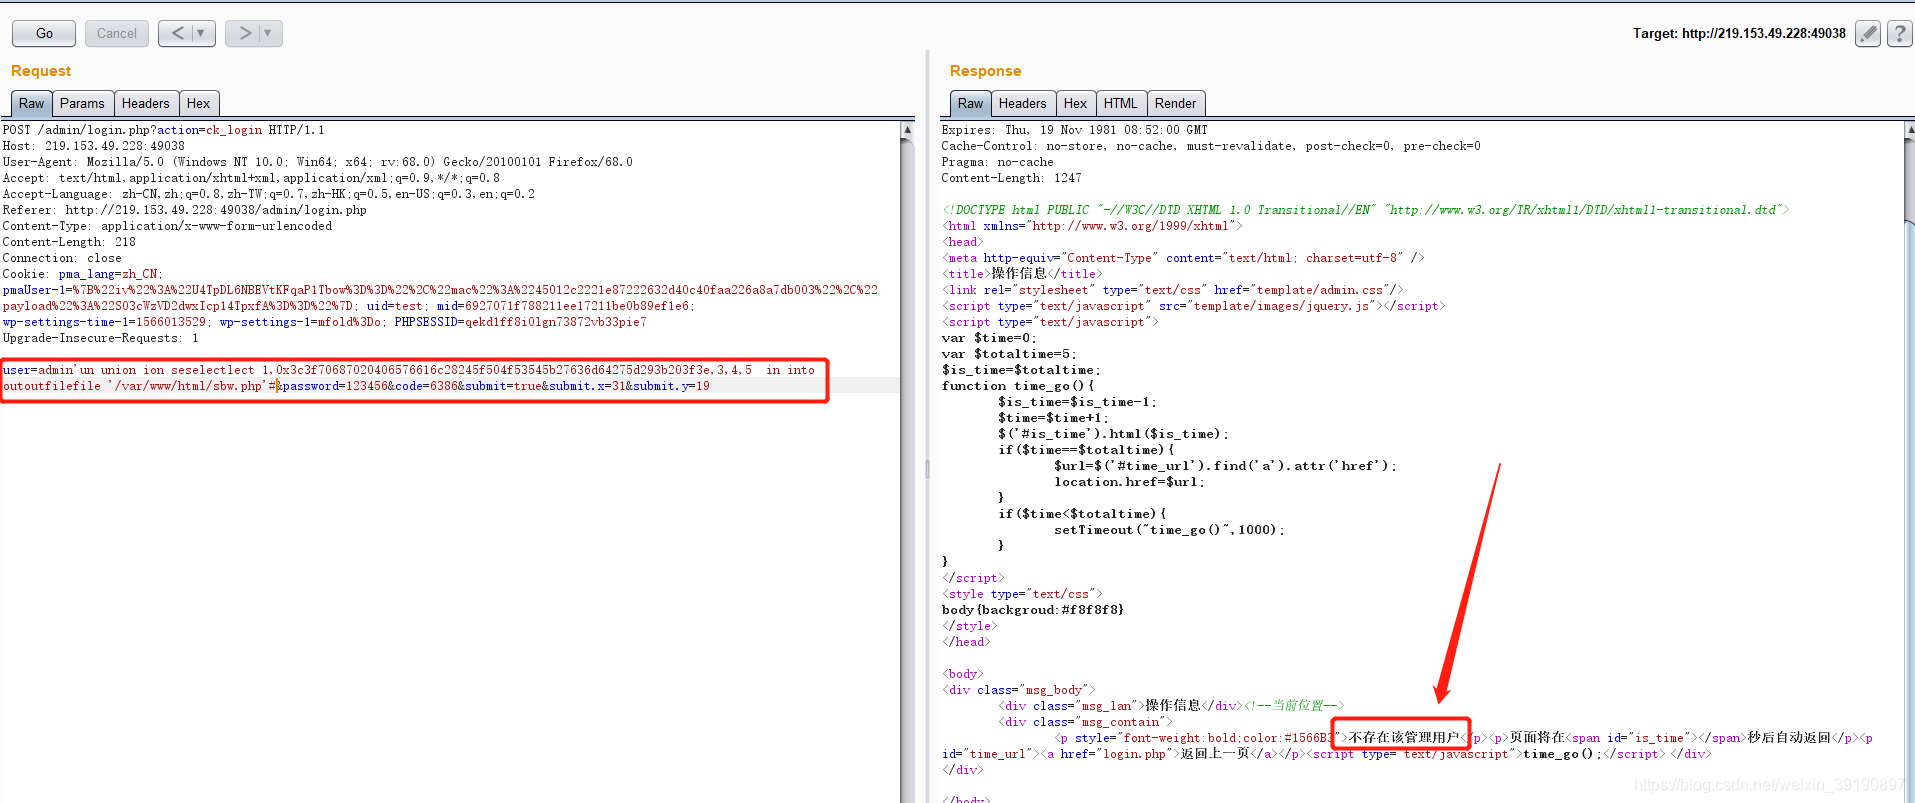The height and width of the screenshot is (803, 1915).
Task: Click the Response section heading
Action: tap(985, 71)
